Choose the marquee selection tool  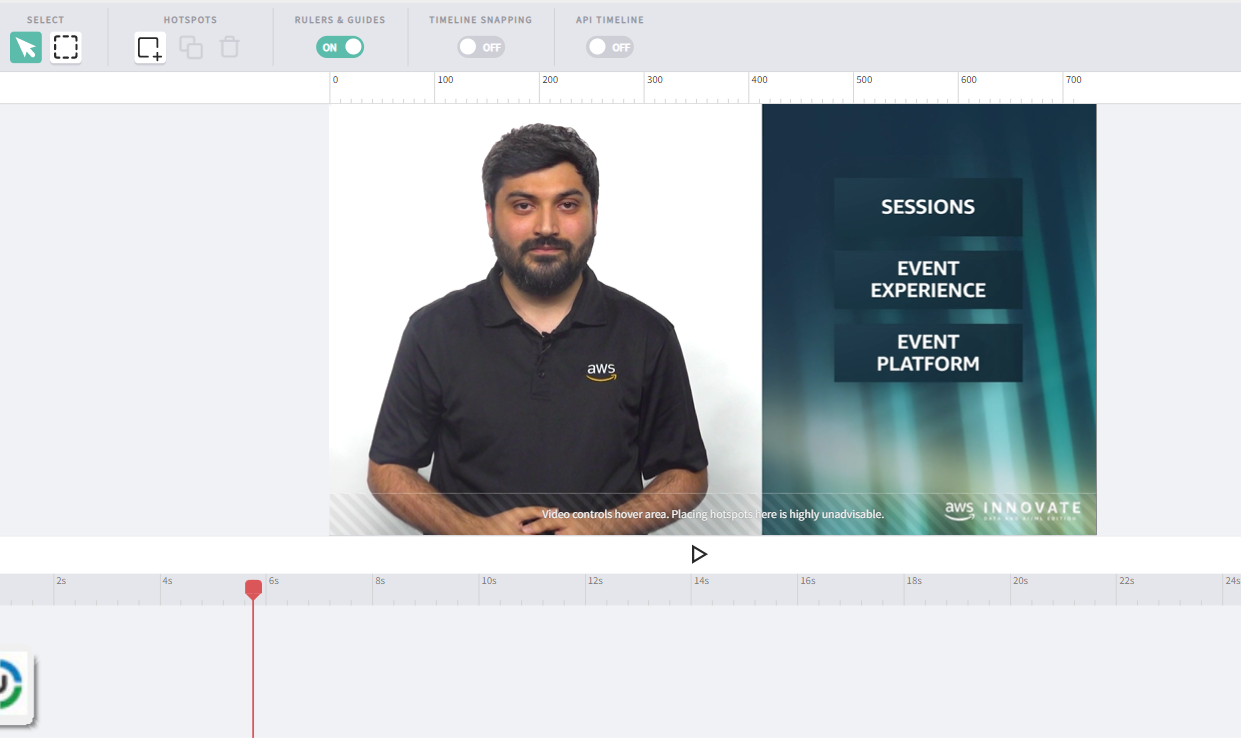tap(66, 47)
